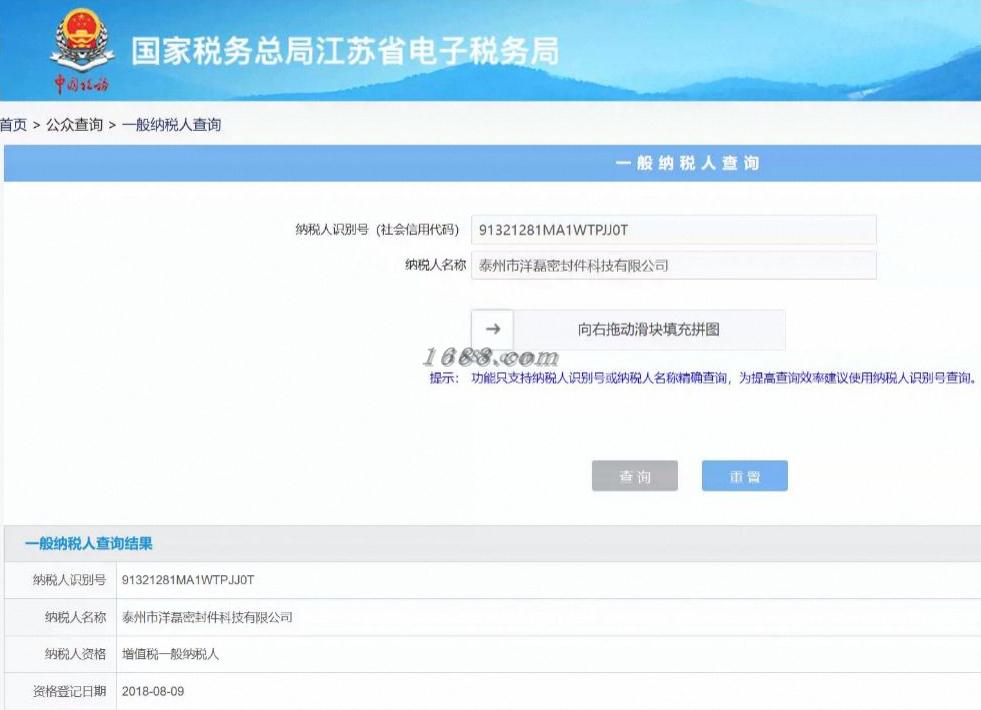Viewport: 981px width, 710px height.
Task: Select the 增值税一般纳税人 cell
Action: coord(170,654)
